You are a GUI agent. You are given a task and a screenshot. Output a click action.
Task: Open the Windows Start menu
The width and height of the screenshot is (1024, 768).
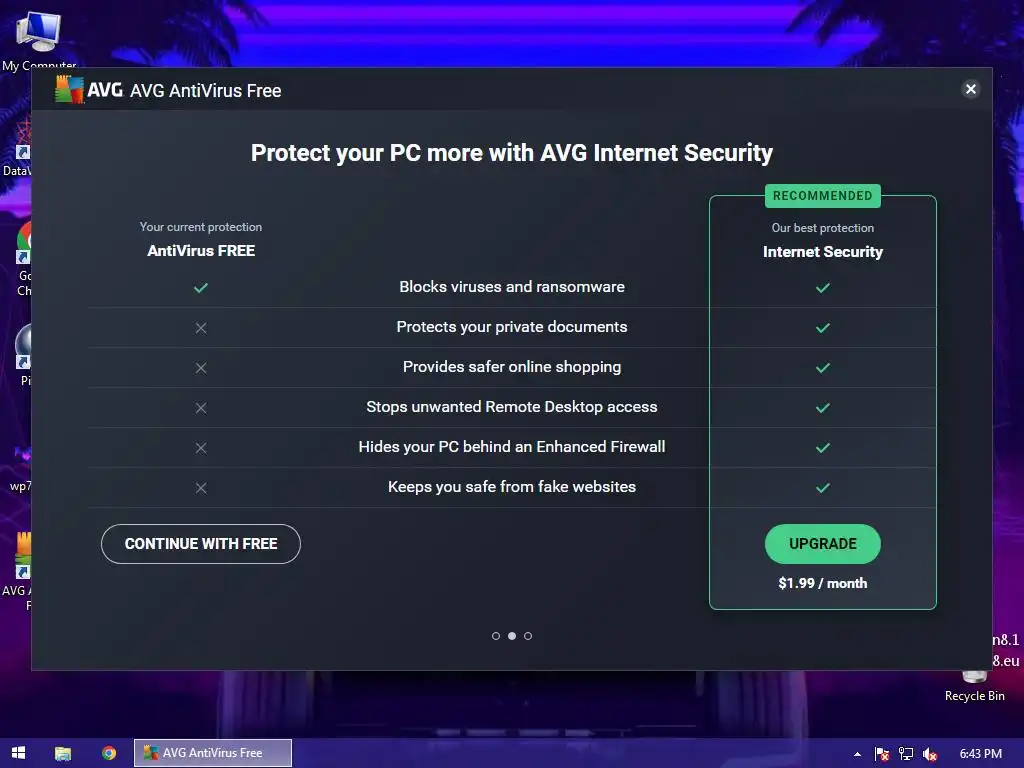coord(18,753)
